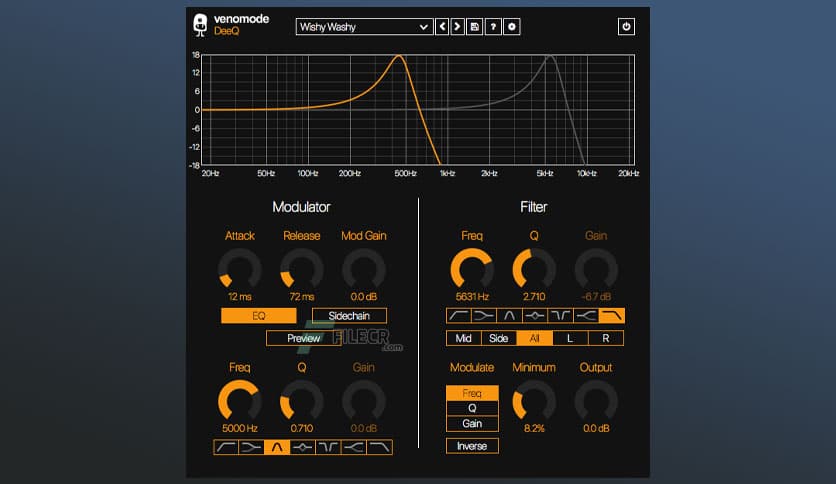Select high-shelf shape in Modulator section
This screenshot has width=836, height=484.
[x=354, y=447]
